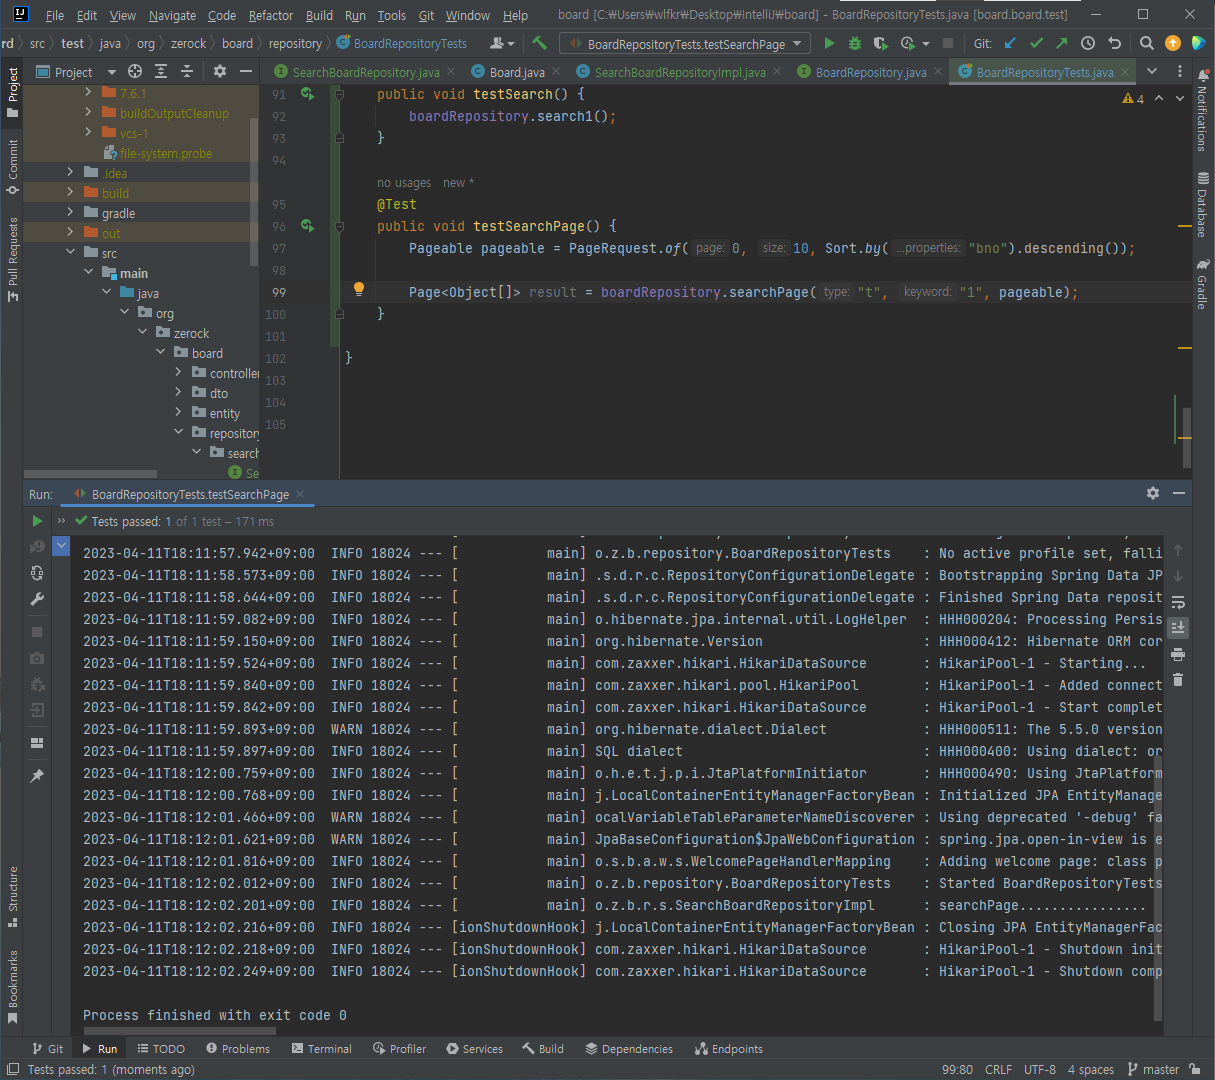Open wrench test runner settings in Run panel

click(37, 599)
